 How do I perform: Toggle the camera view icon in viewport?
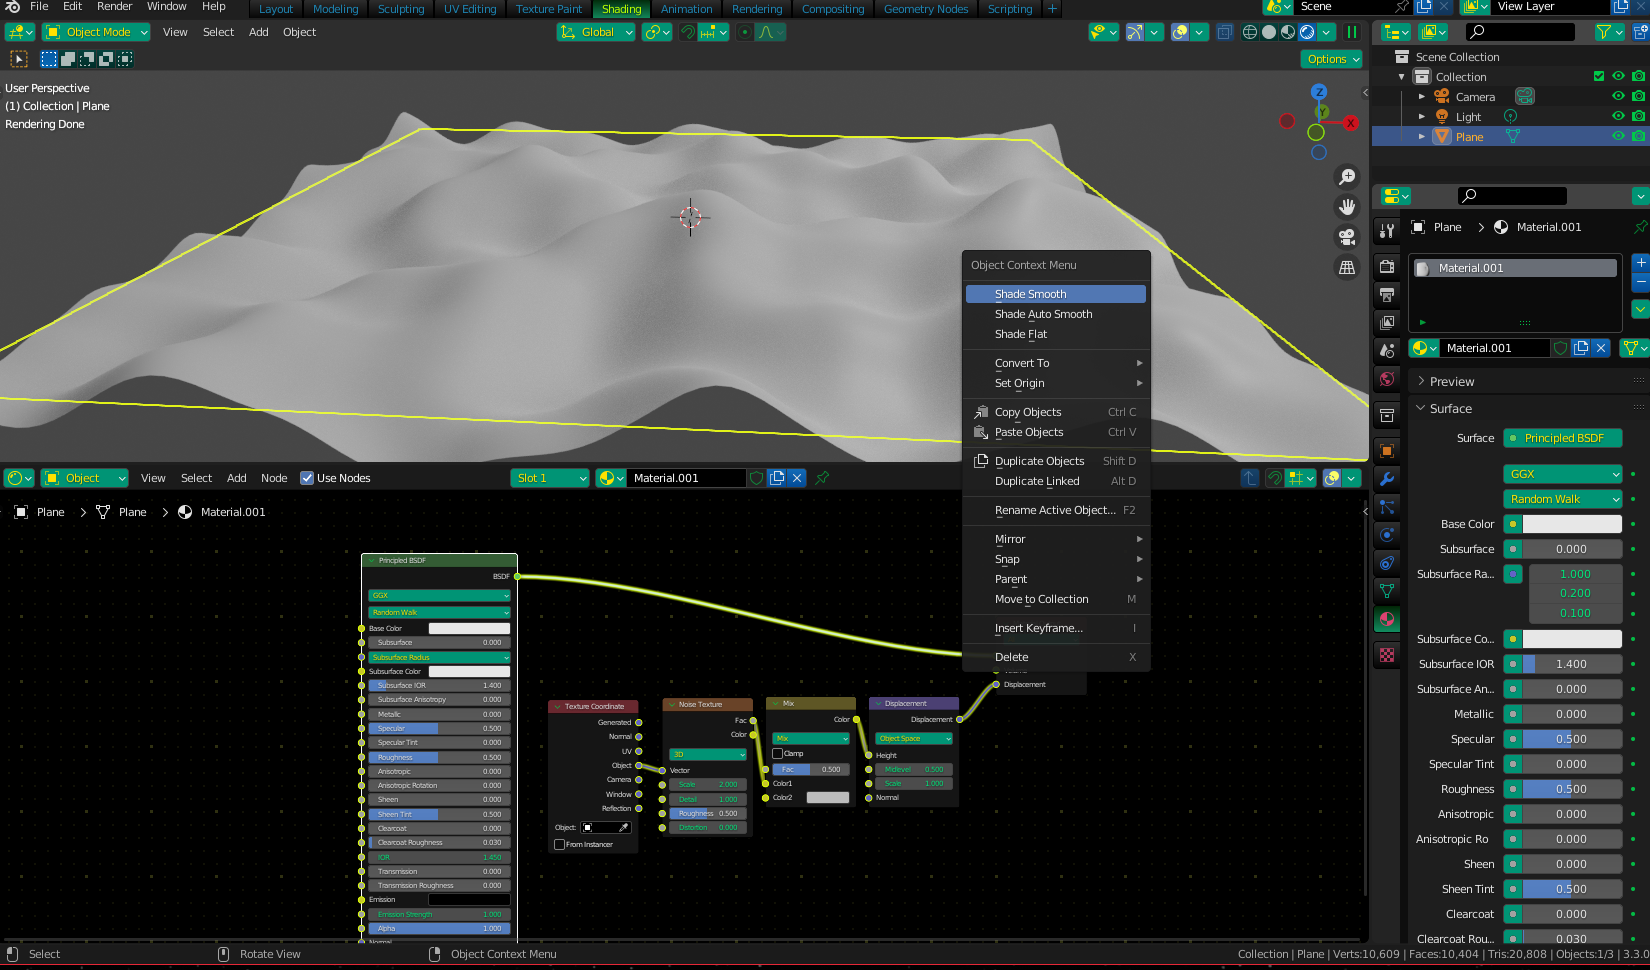coord(1347,237)
